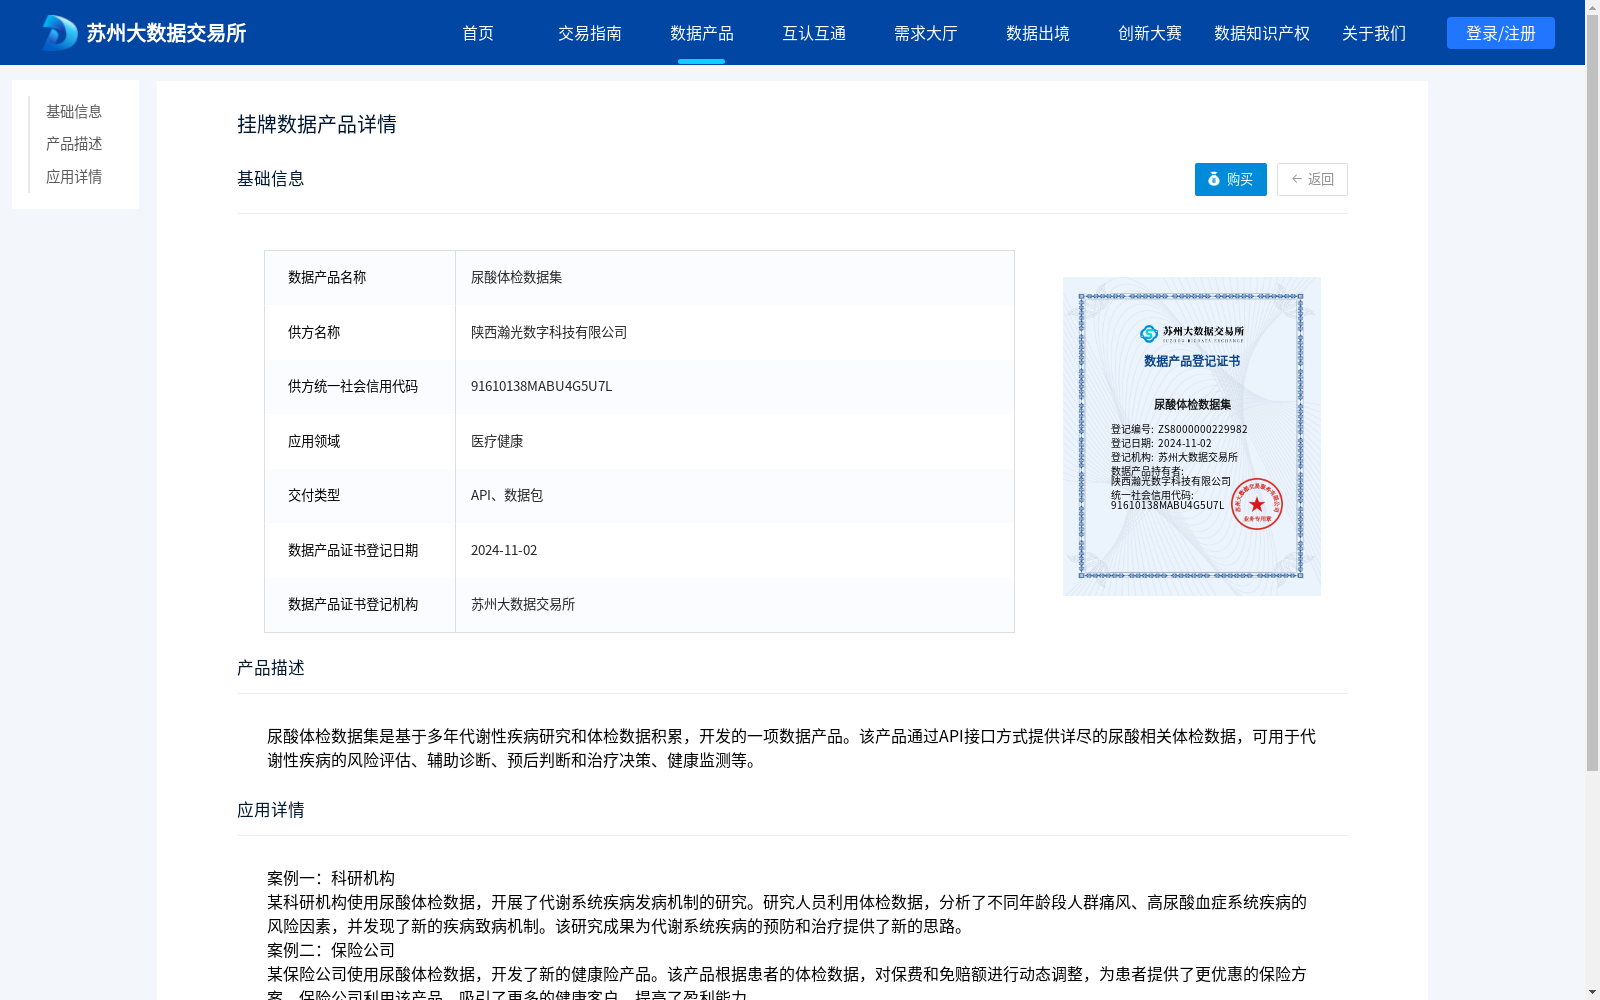Open the 数据产品登记证书 certificate image

[1192, 436]
